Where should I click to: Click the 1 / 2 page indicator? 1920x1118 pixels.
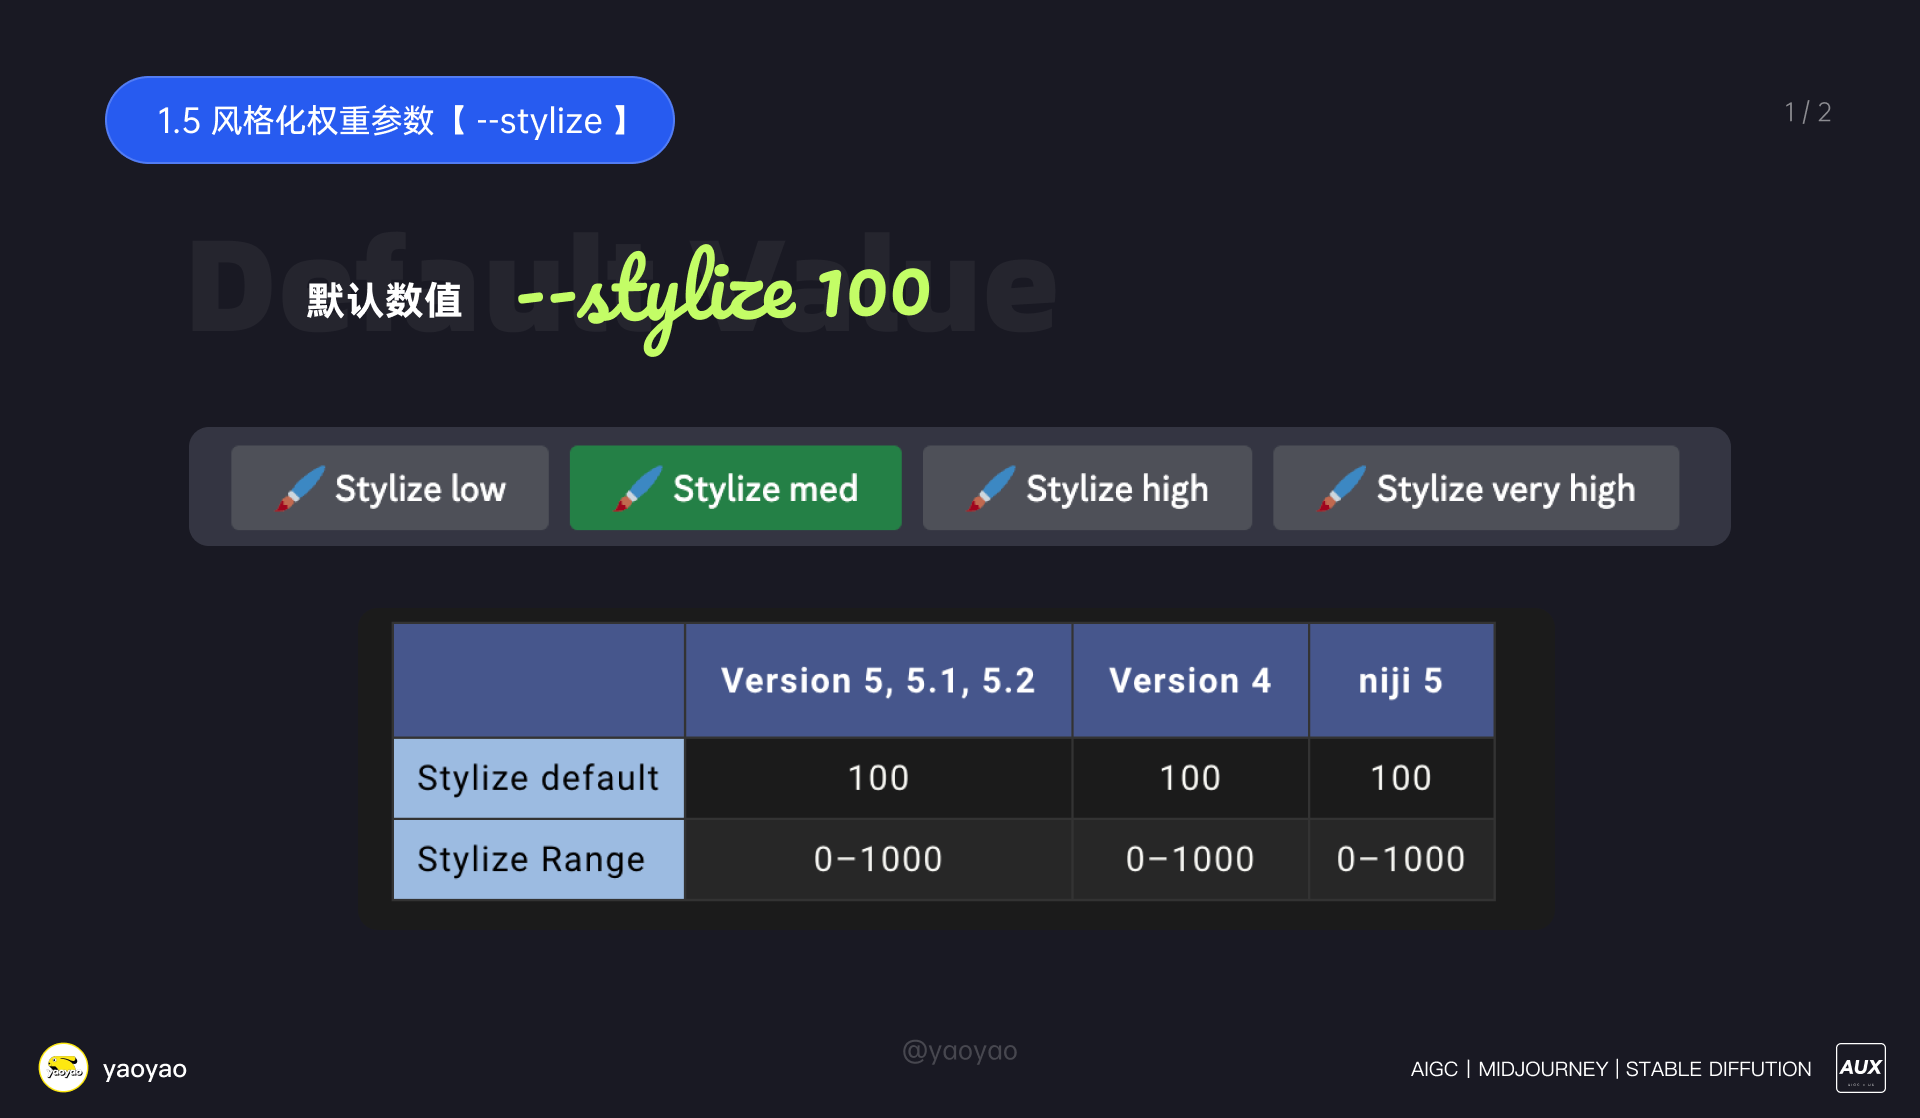1808,112
